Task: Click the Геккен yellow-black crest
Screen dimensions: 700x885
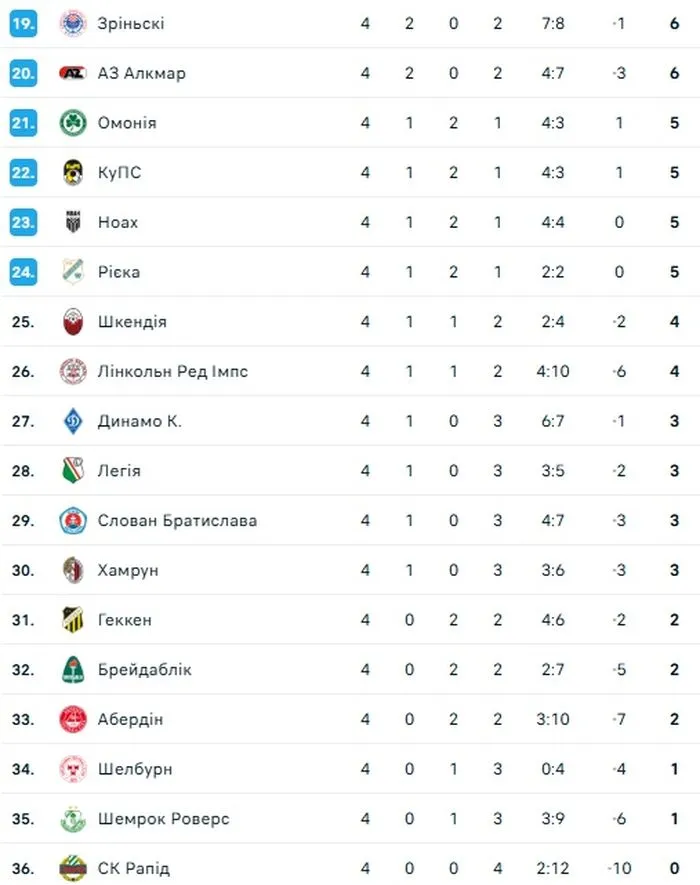Action: tap(72, 620)
